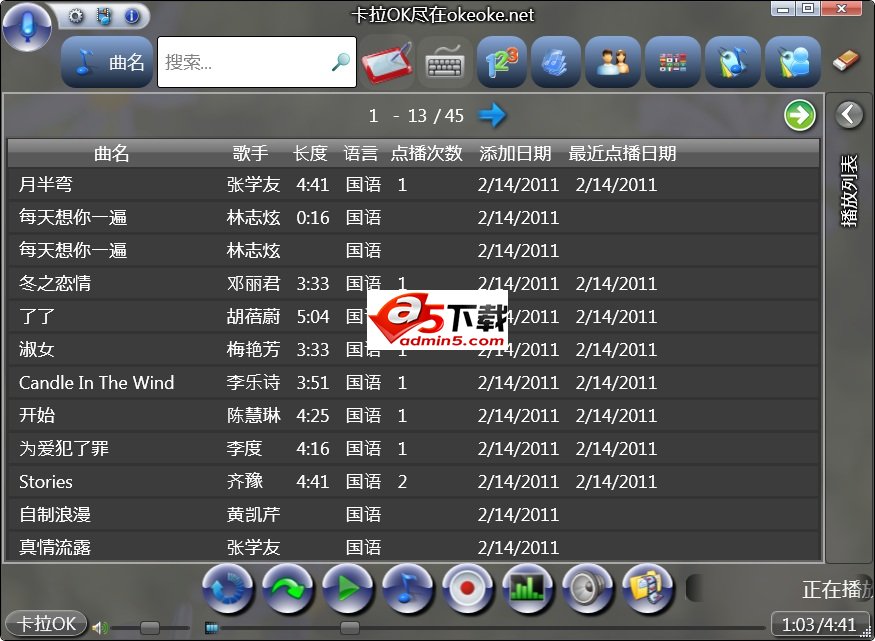Mute via small volume speaker icon

click(99, 628)
